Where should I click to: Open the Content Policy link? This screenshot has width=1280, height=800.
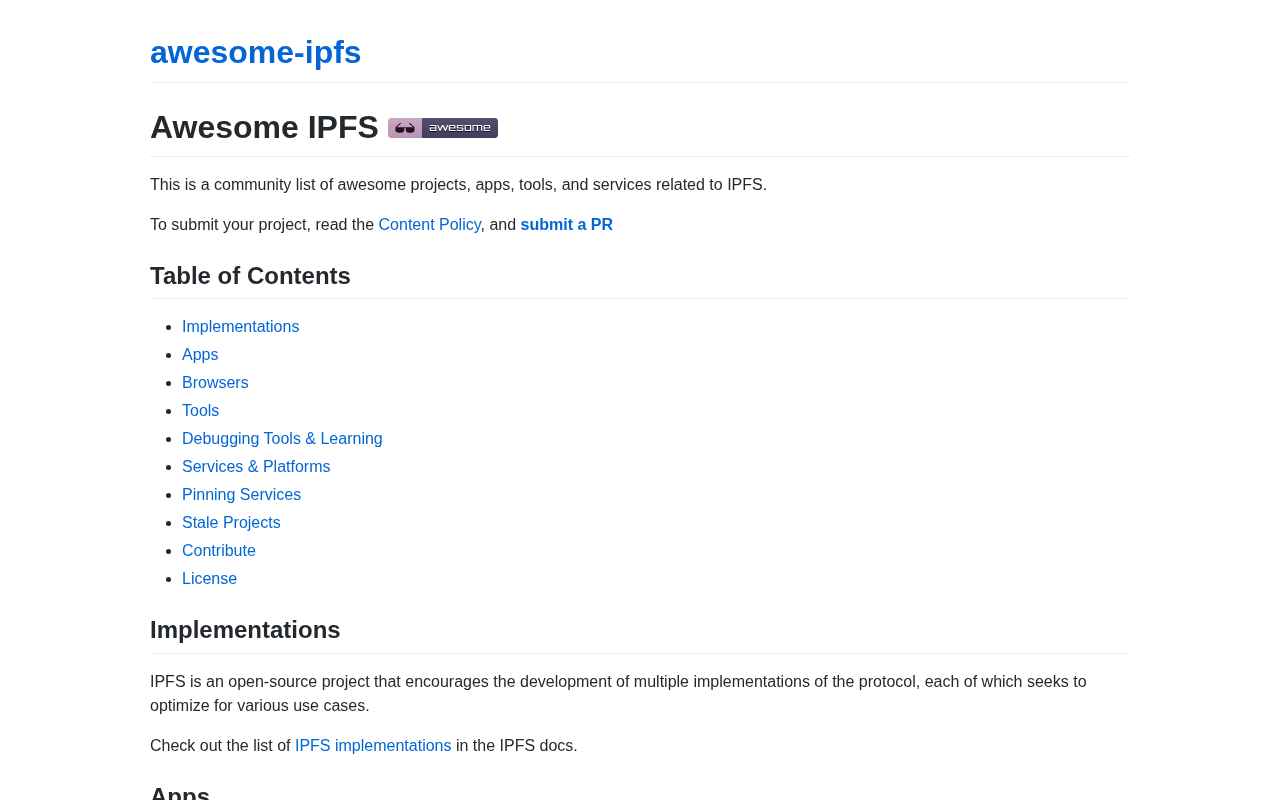(x=429, y=225)
